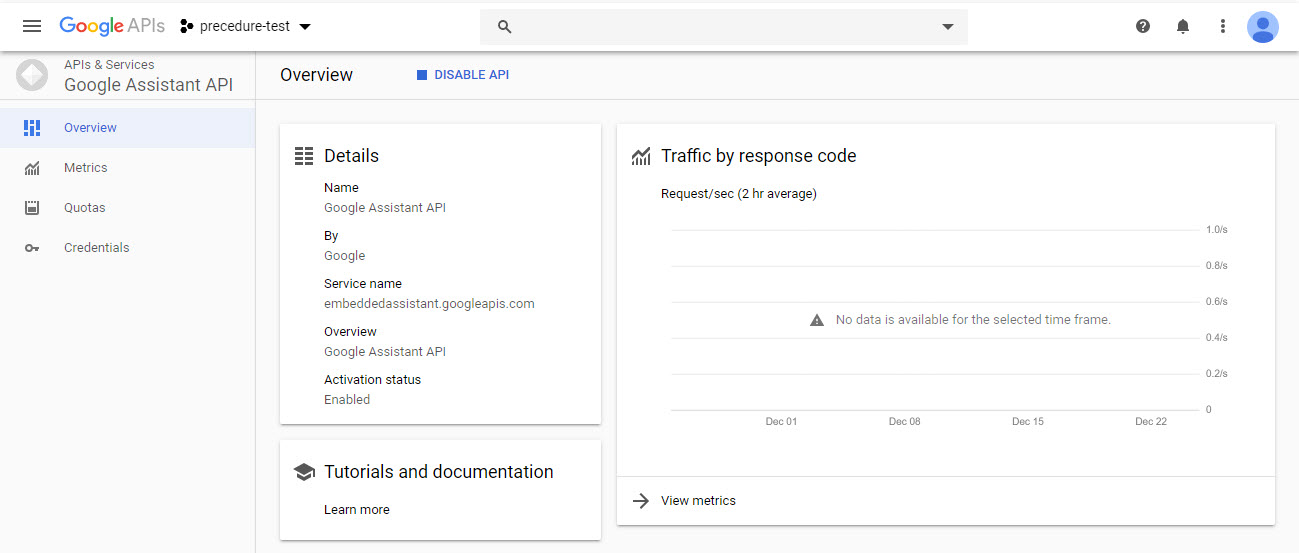Click the Request/sec (2 hr average) label
The image size is (1299, 553).
point(739,194)
